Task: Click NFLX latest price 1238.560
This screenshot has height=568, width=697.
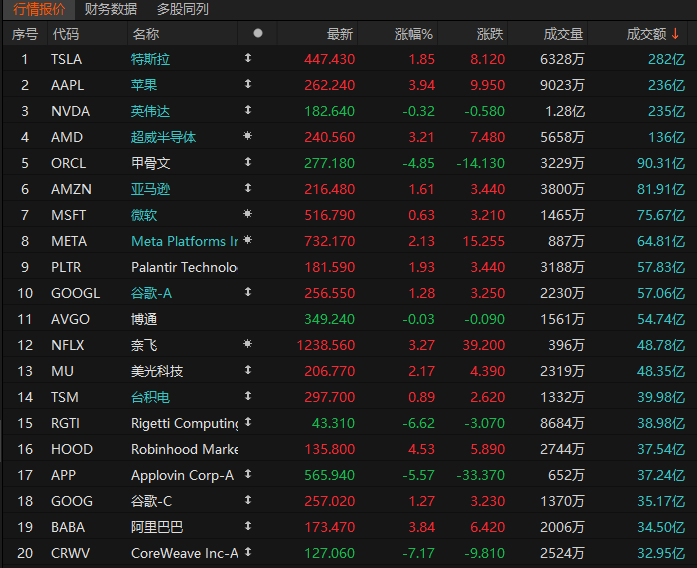Action: pos(326,345)
